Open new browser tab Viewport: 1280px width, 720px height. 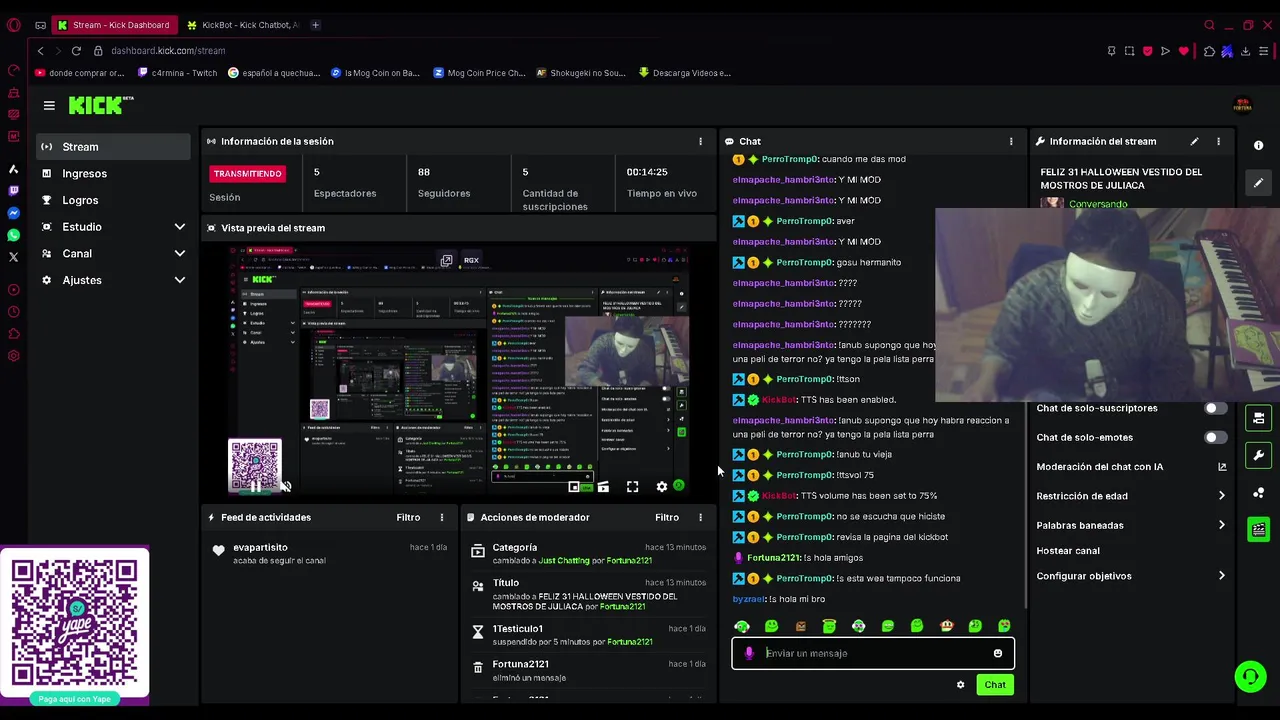[315, 25]
